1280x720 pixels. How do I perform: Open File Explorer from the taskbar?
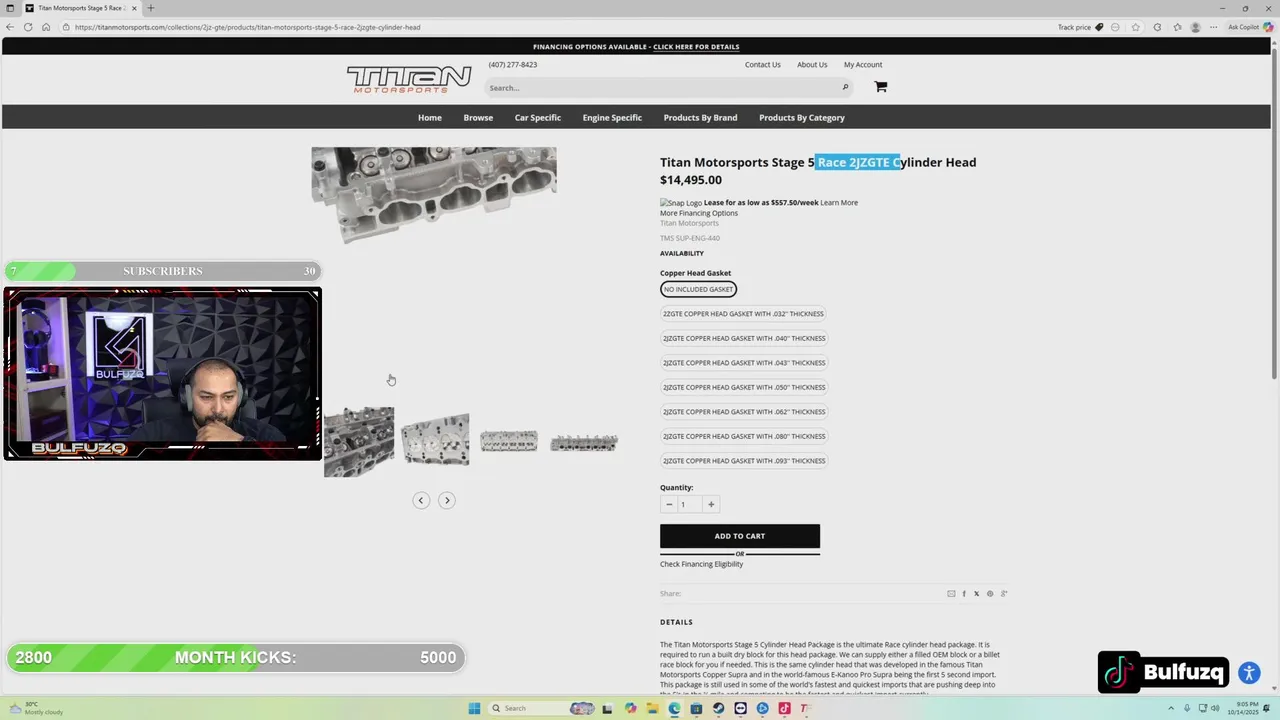click(x=652, y=708)
